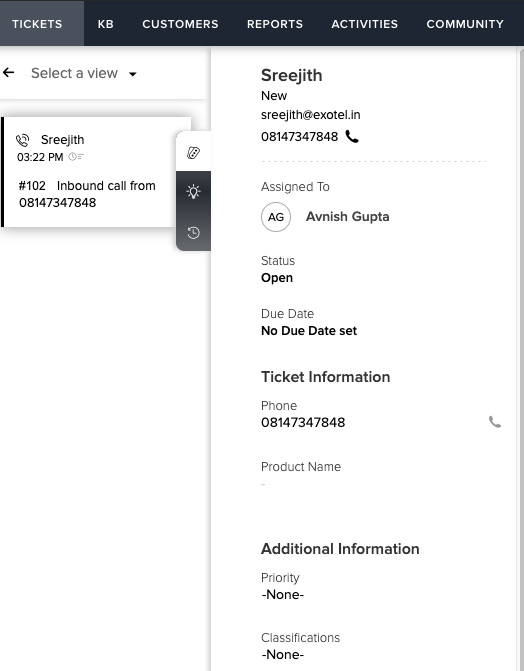Screen dimensions: 524x671
Task: Click the back arrow beside Select a view
Action: pyautogui.click(x=9, y=73)
